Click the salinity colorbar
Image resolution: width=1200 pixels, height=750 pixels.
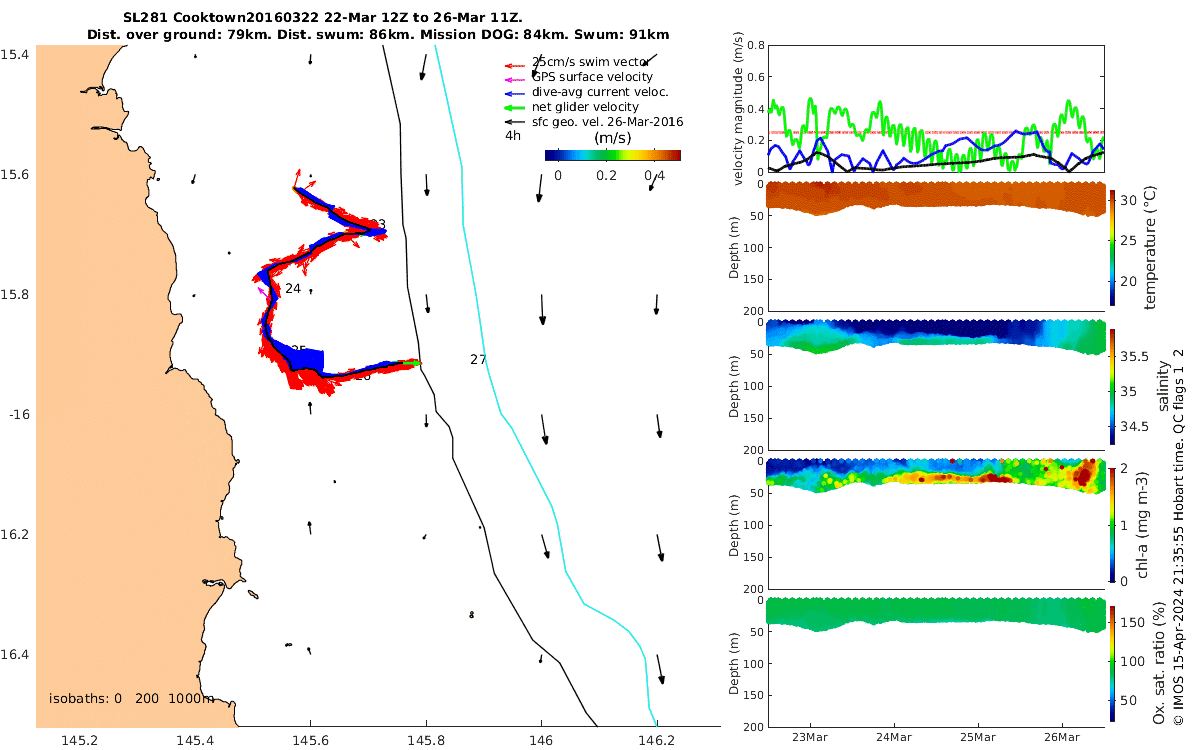[x=1114, y=386]
